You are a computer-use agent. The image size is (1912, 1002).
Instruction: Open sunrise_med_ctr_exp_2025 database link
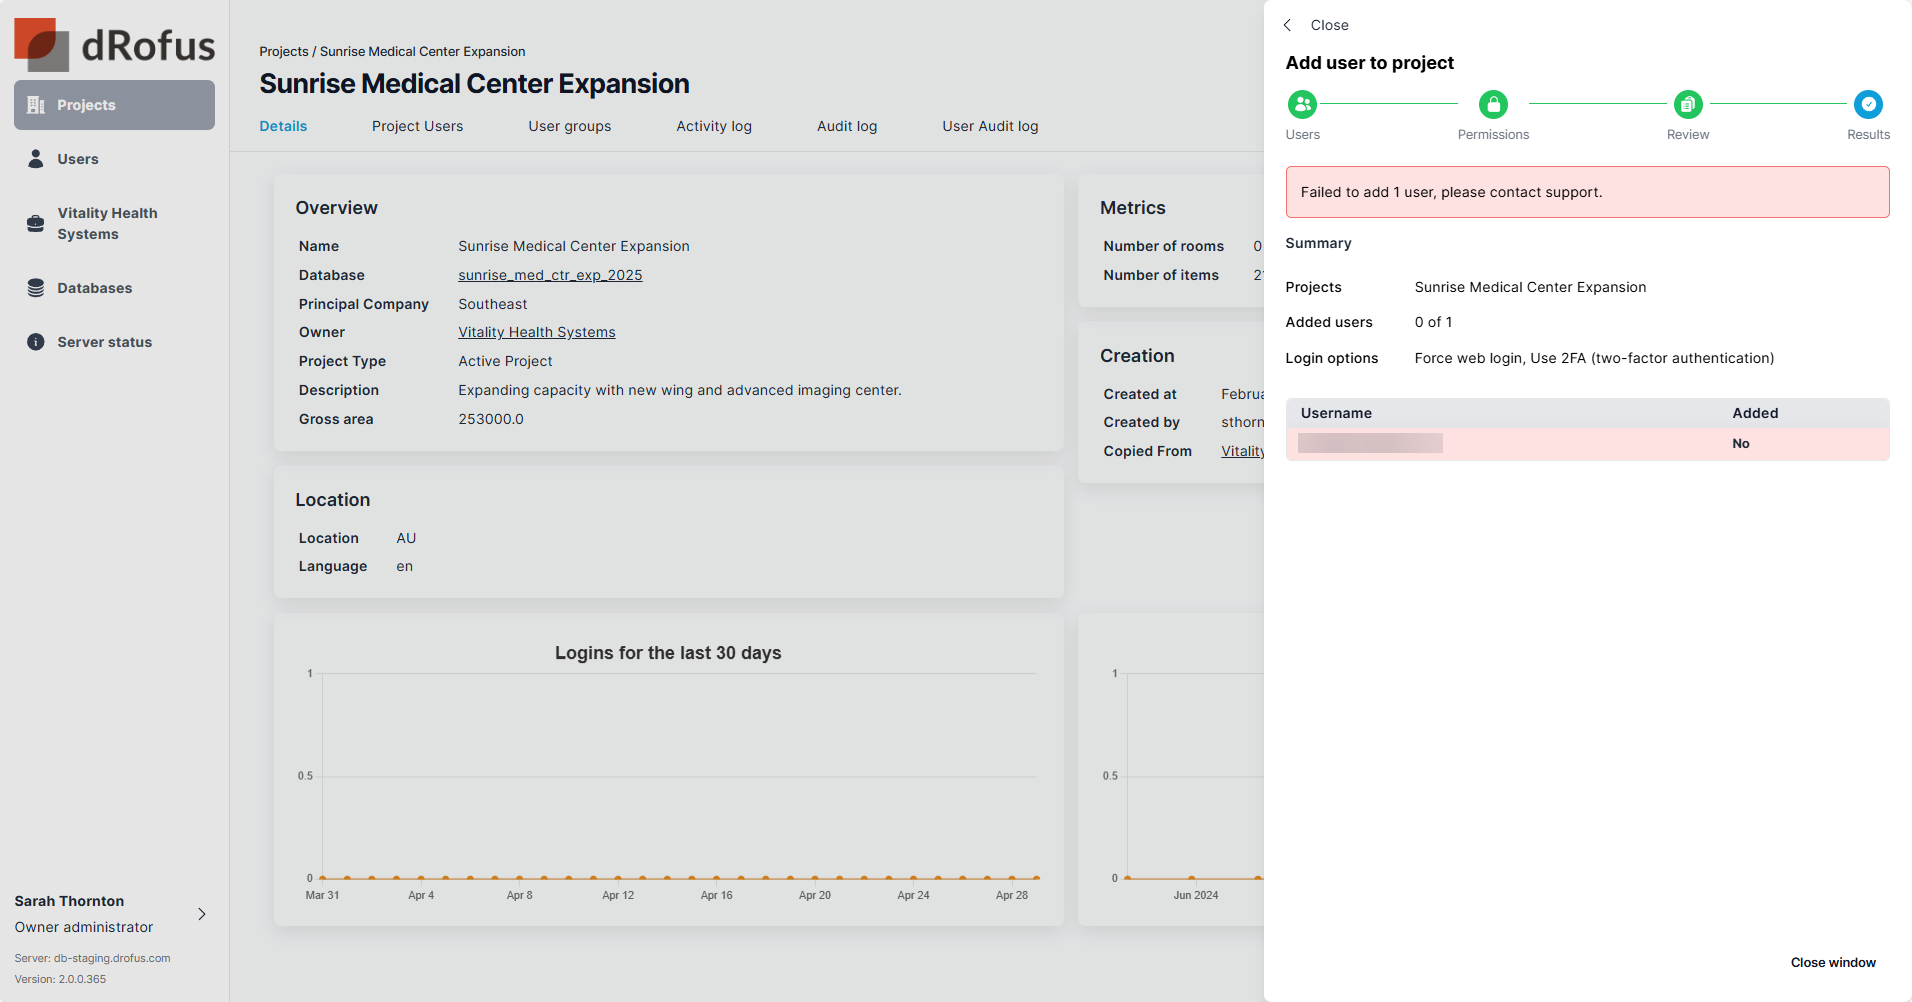click(x=550, y=275)
